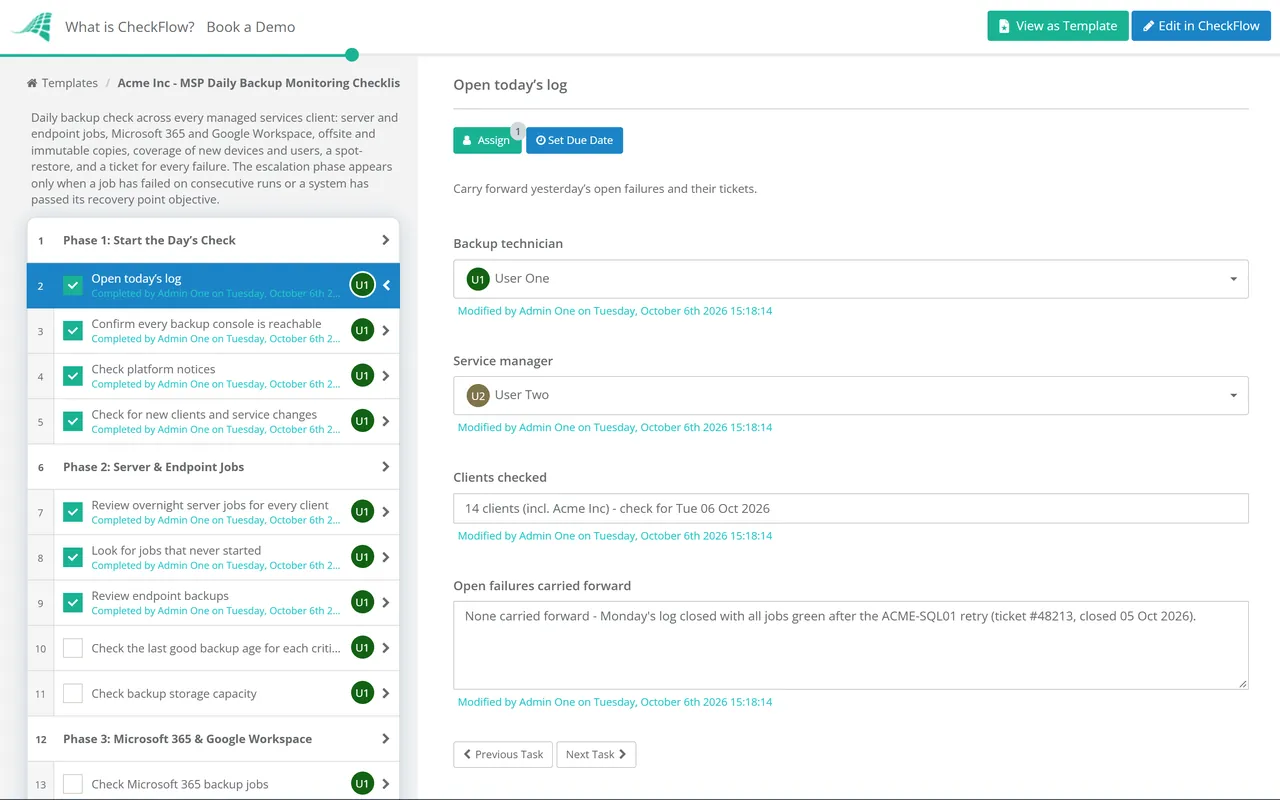The height and width of the screenshot is (800, 1280).
Task: Click the Next Task button
Action: pos(596,754)
